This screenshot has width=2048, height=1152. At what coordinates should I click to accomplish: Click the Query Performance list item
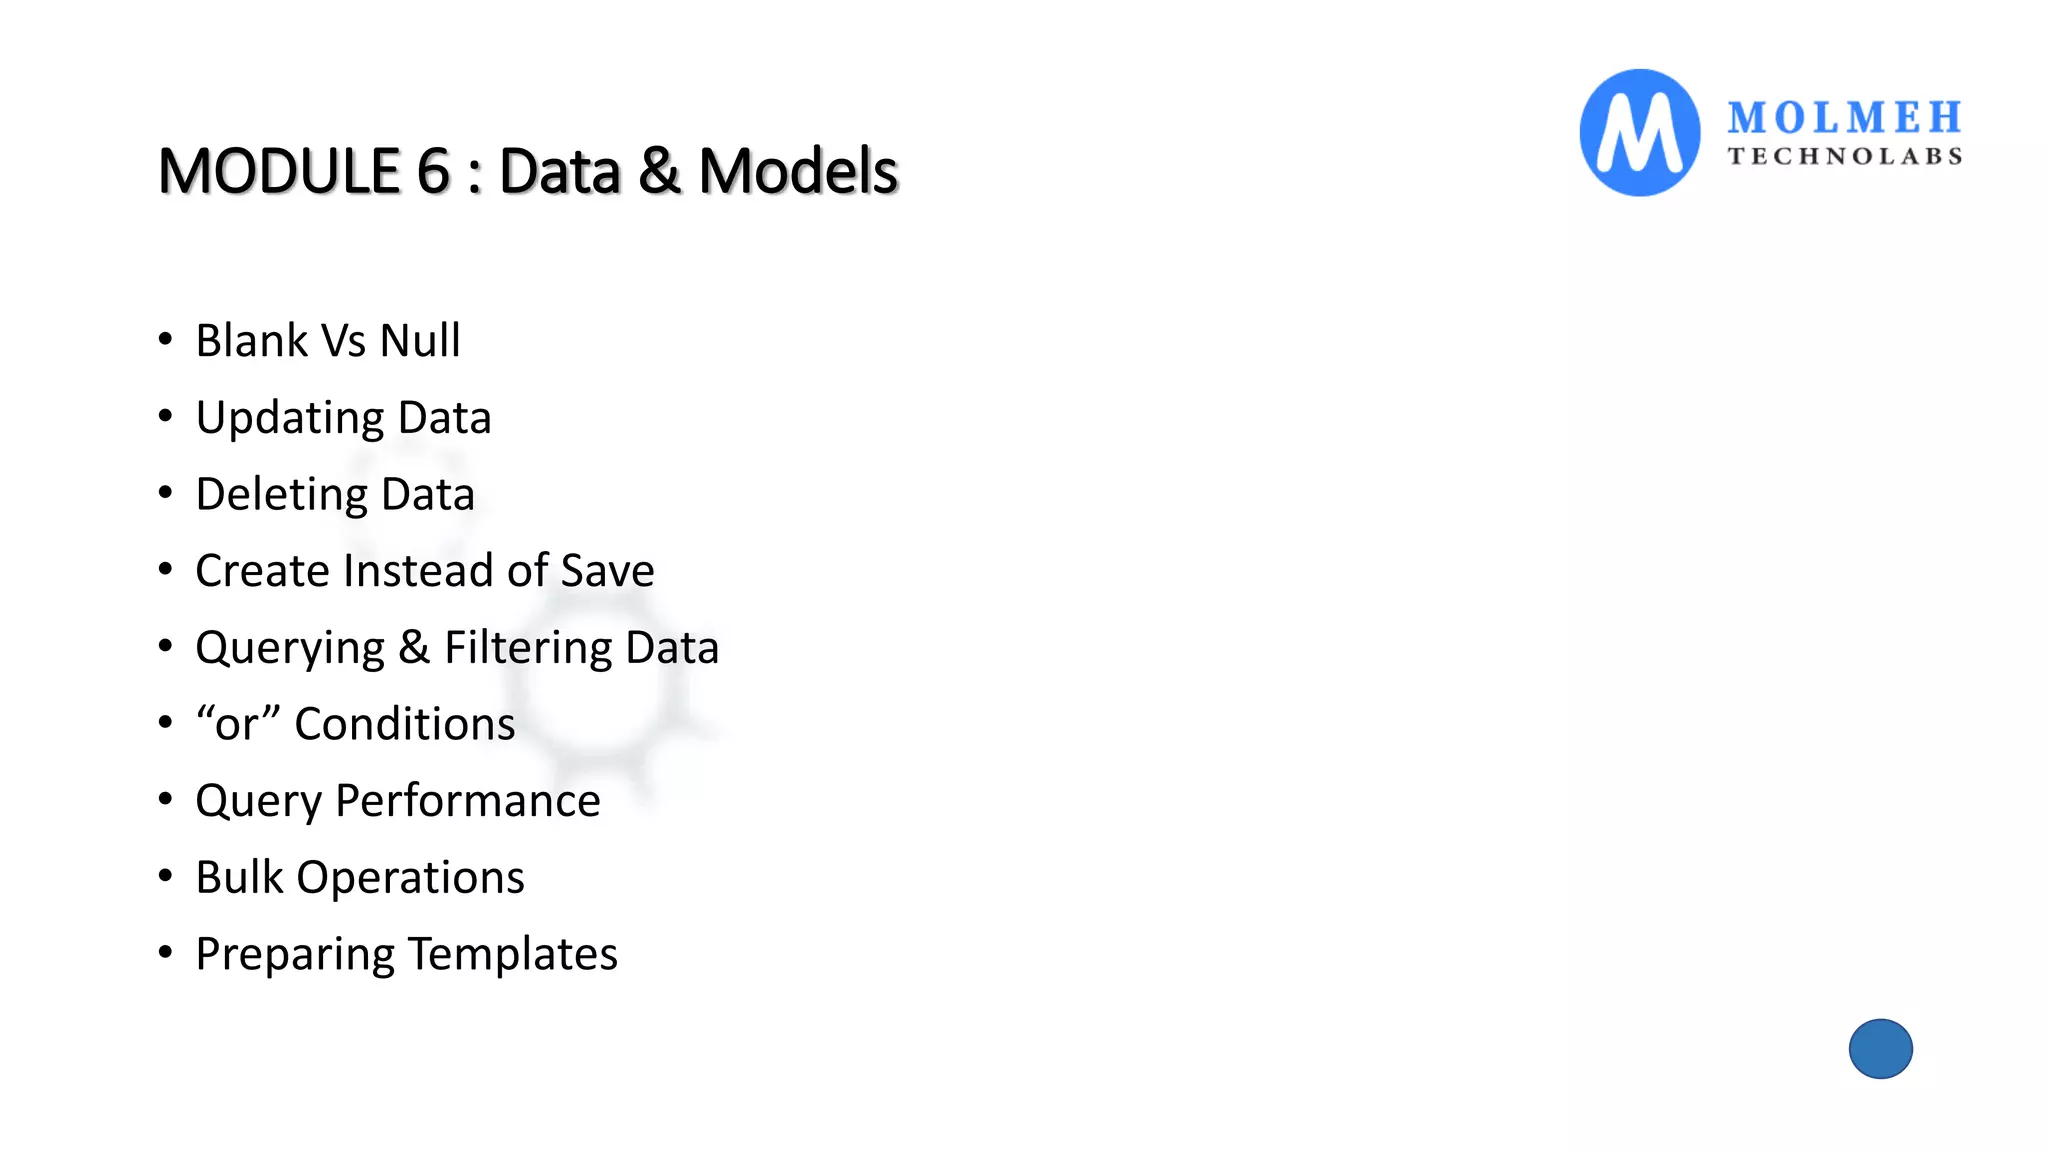coord(398,800)
